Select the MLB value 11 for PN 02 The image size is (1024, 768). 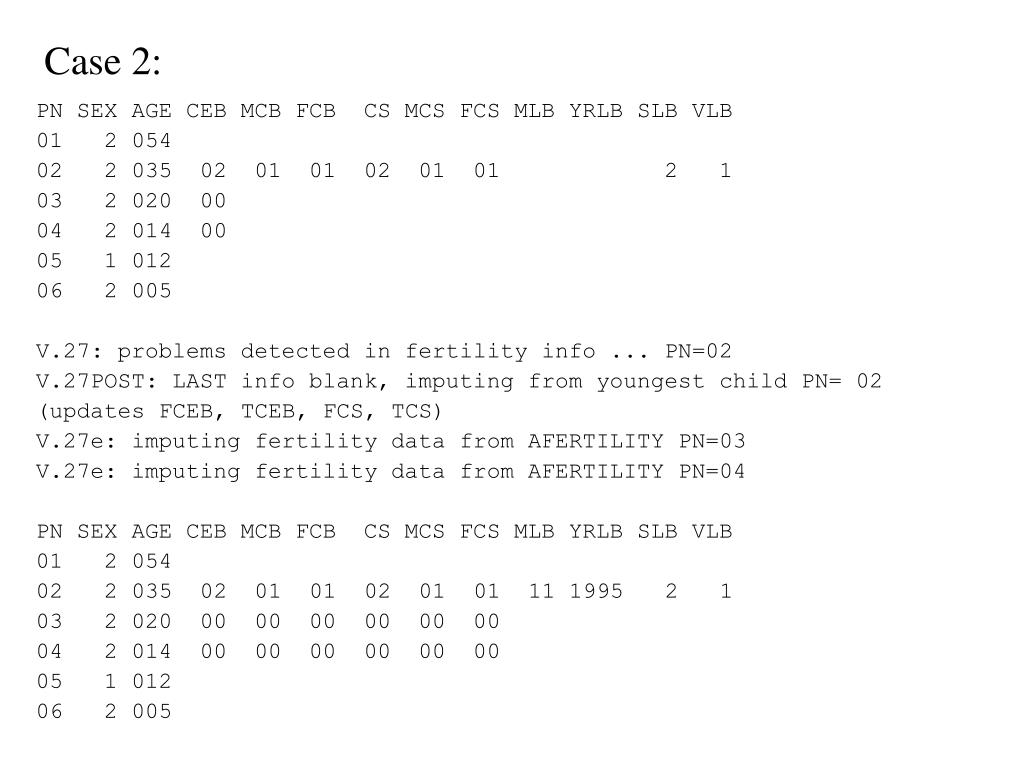[541, 592]
